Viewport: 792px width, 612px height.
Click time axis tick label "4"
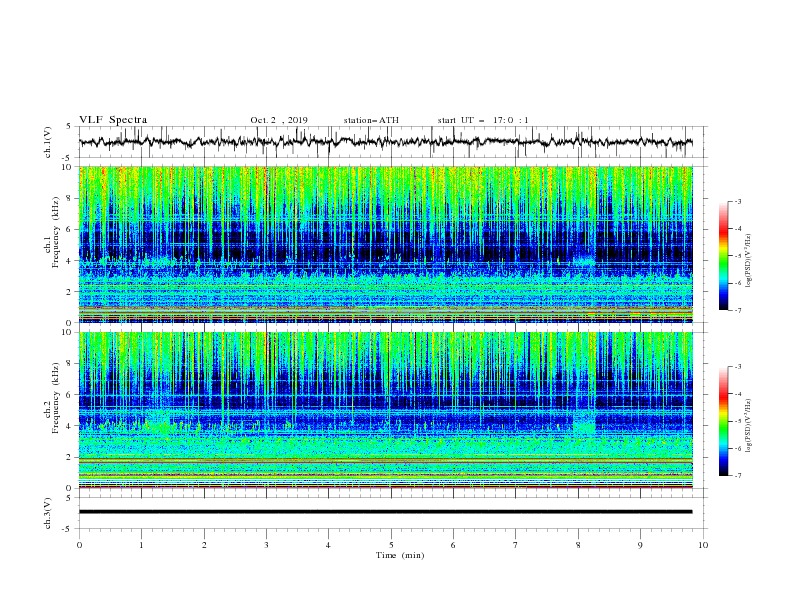point(328,545)
